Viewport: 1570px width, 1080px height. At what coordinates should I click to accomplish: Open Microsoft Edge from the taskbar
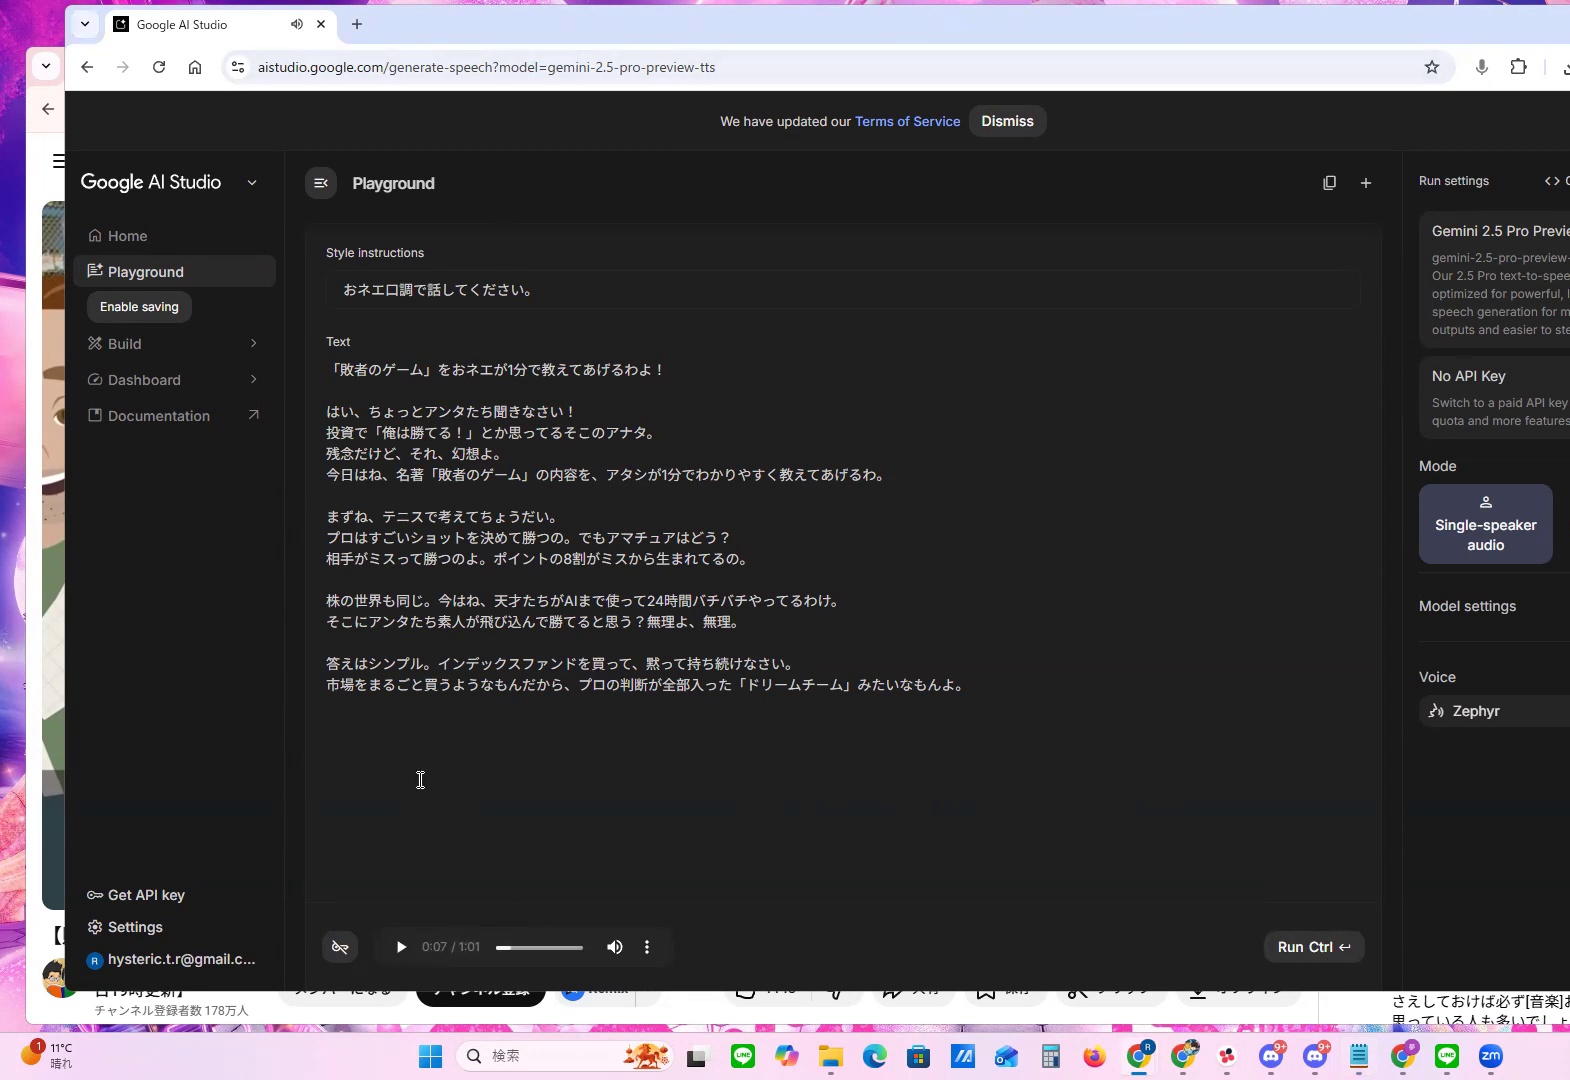point(875,1056)
